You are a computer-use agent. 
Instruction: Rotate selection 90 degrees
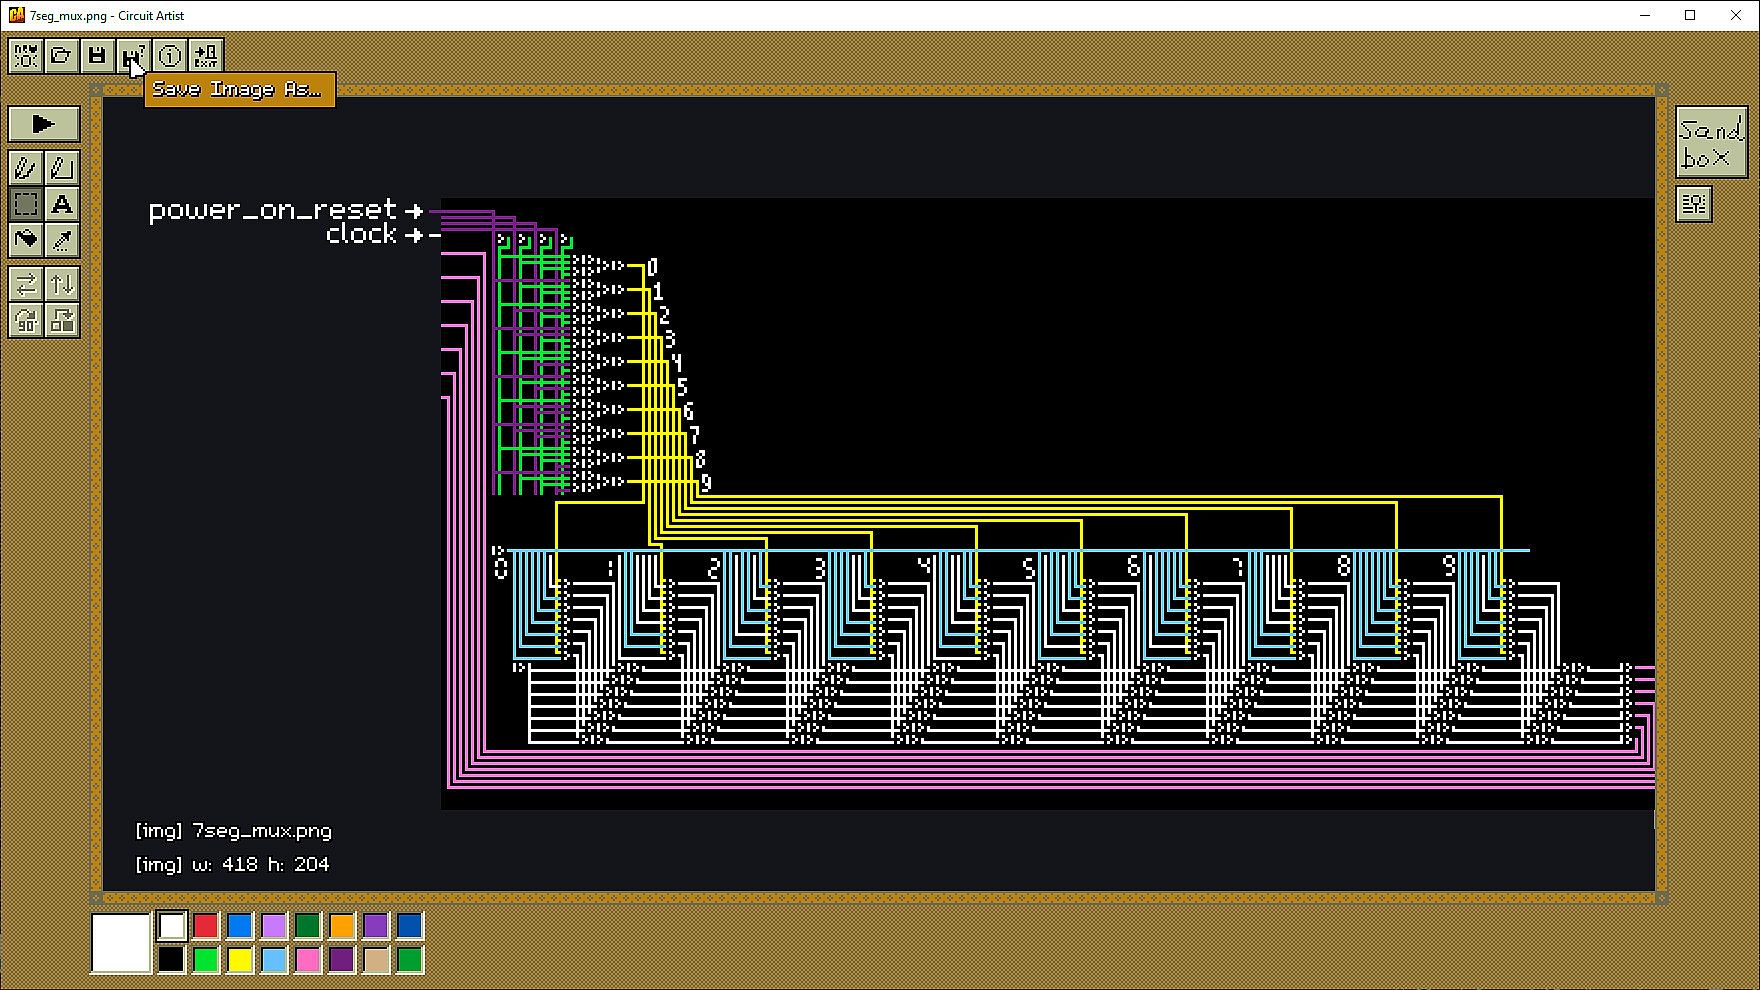[26, 320]
